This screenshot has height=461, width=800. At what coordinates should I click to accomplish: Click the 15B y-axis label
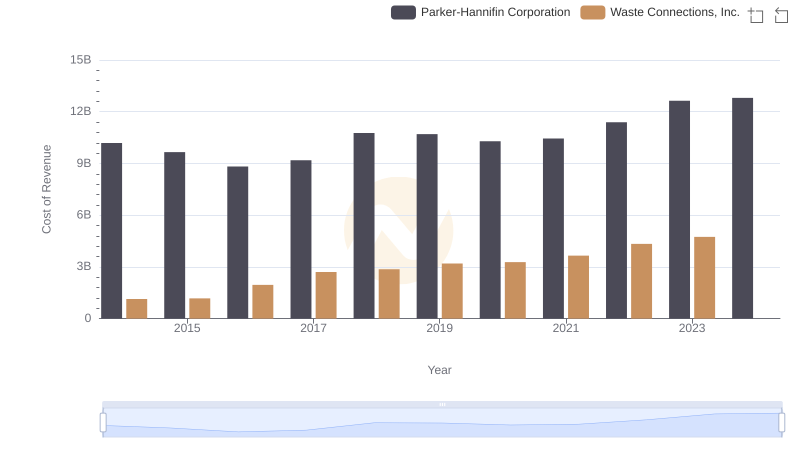tap(81, 60)
